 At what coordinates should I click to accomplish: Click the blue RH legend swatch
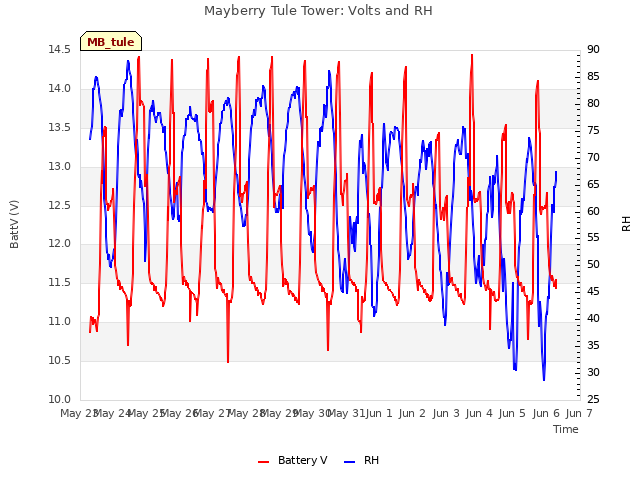350,462
